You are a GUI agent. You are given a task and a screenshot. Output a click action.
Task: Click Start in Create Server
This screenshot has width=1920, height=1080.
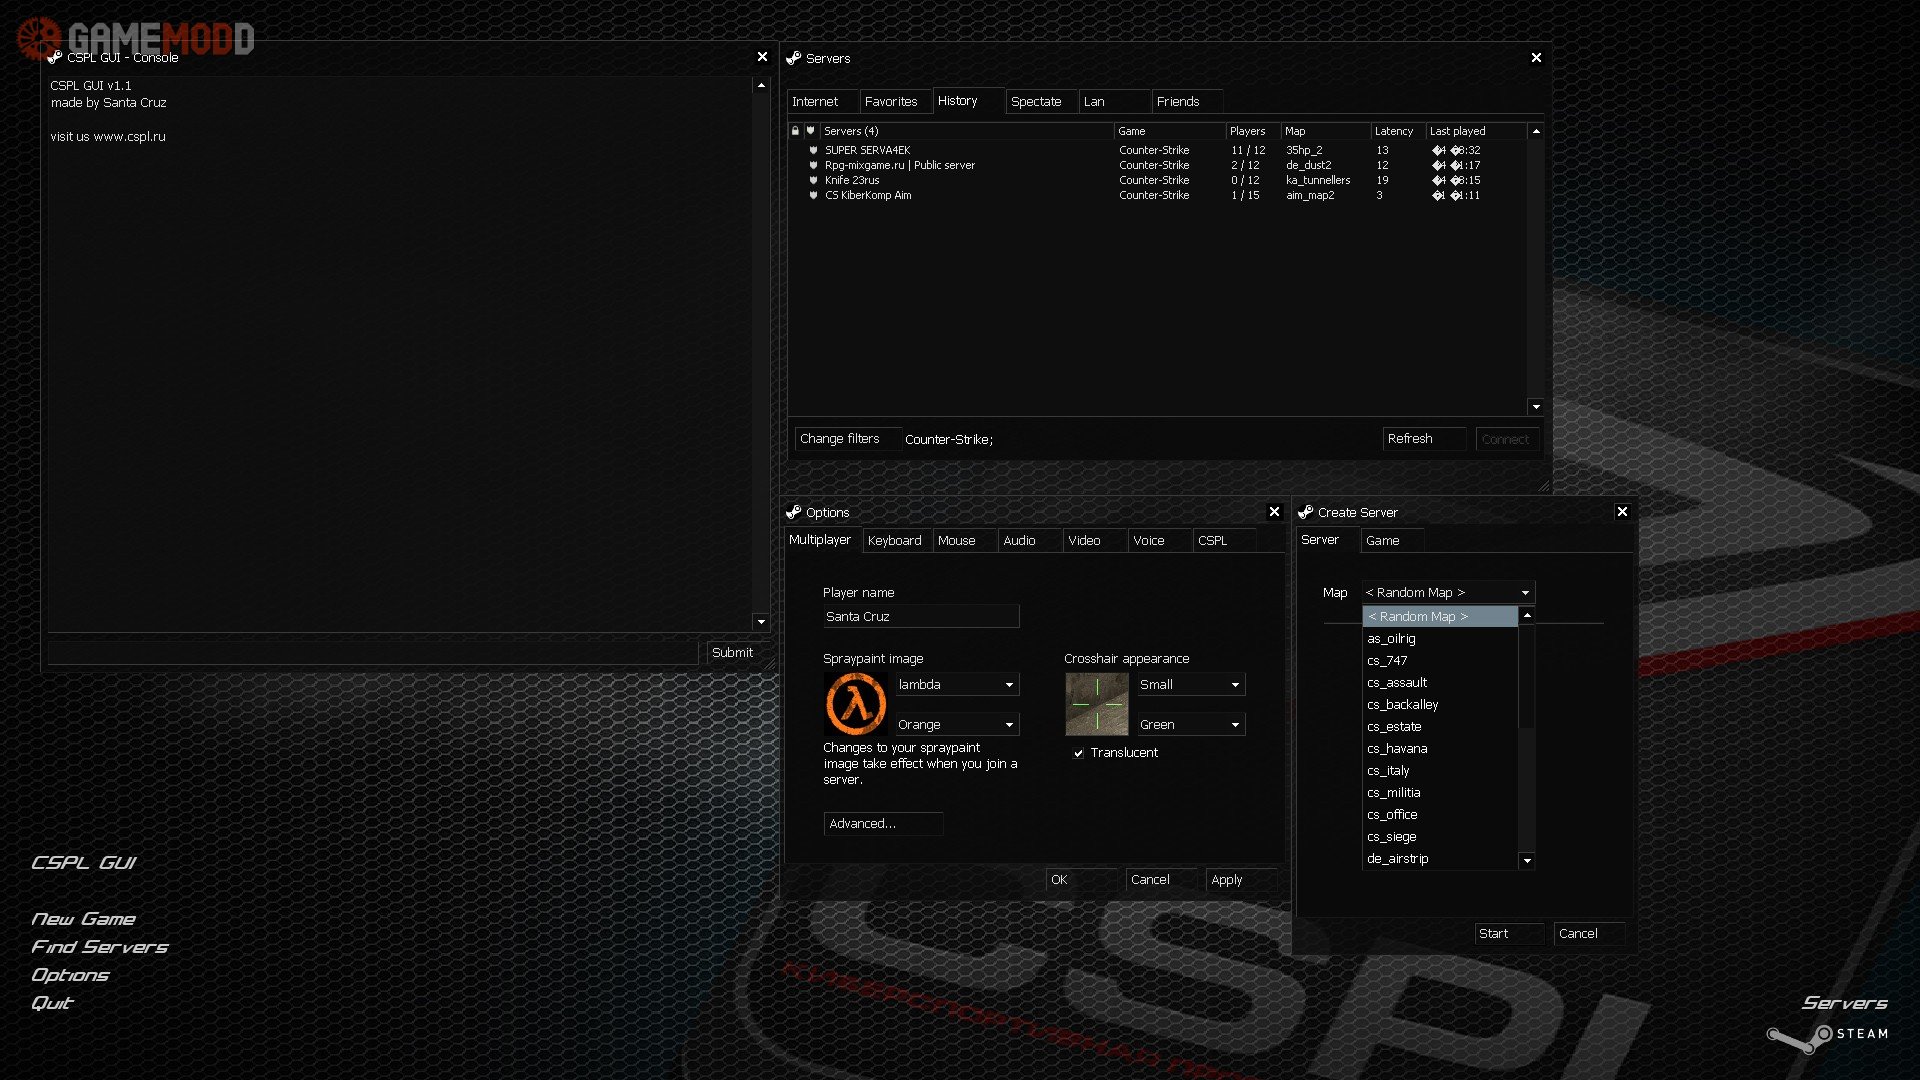click(x=1507, y=934)
